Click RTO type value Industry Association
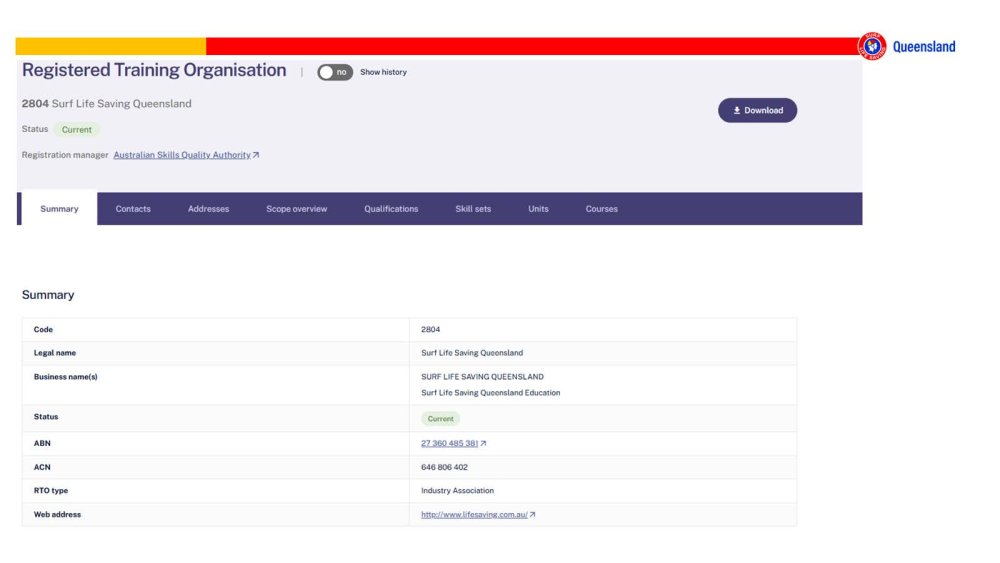 (457, 490)
